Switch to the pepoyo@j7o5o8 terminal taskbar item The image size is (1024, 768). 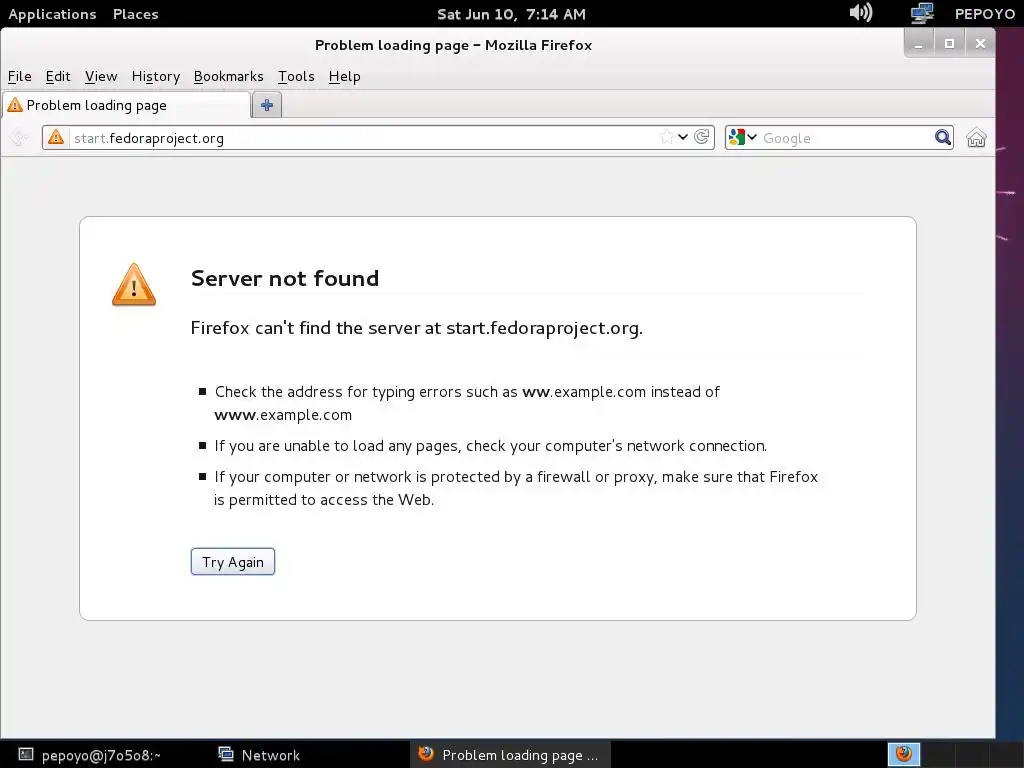tap(90, 755)
